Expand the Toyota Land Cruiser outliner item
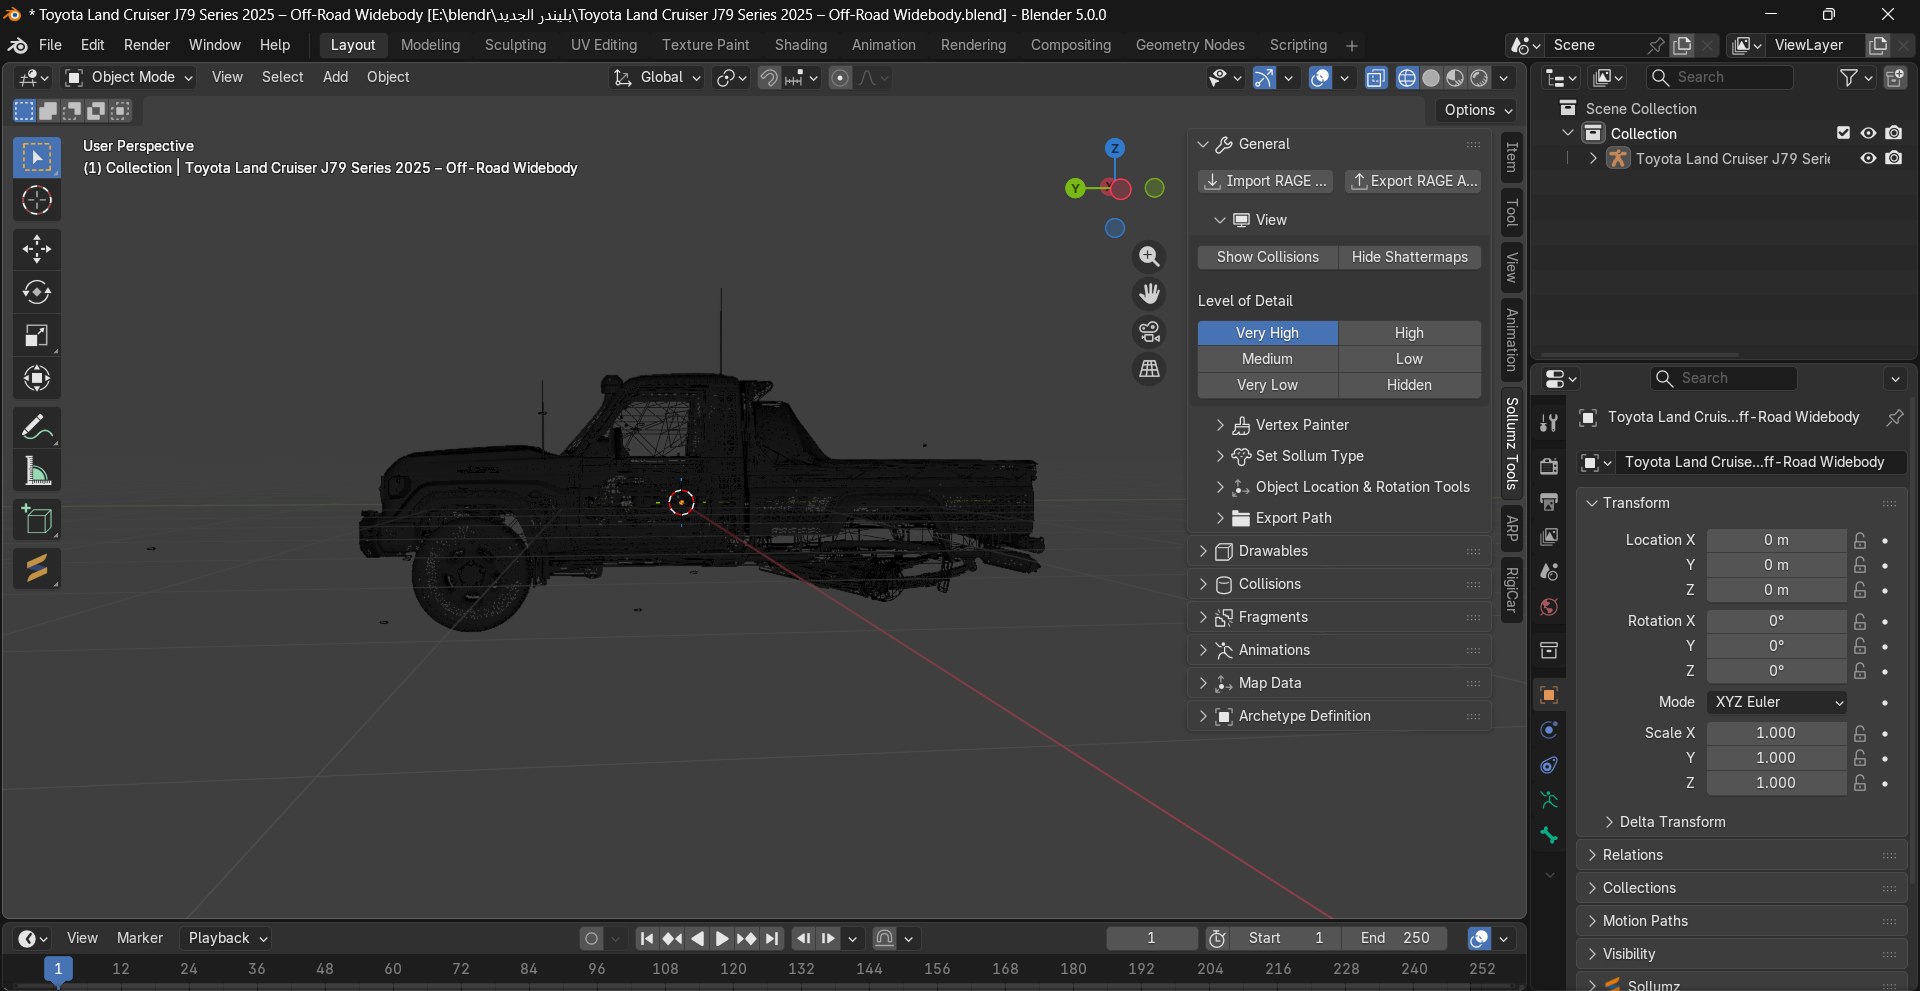The height and width of the screenshot is (991, 1920). 1592,158
